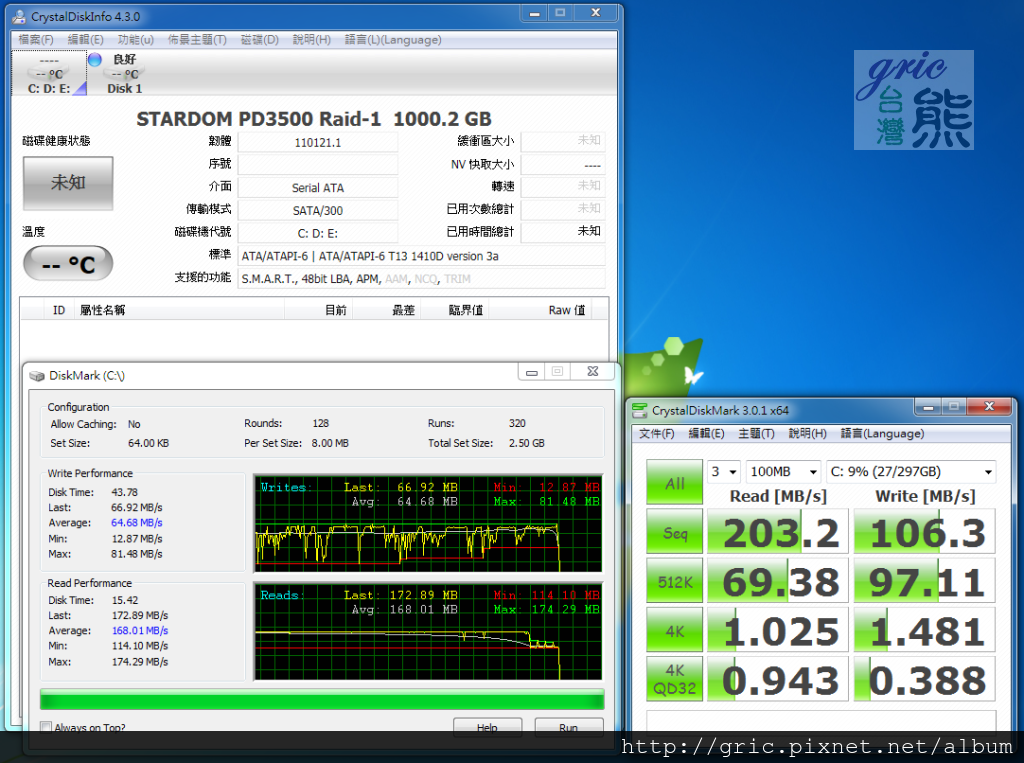Open the 功能(u) menu in CrystalDiskInfo
This screenshot has width=1024, height=763.
pyautogui.click(x=136, y=40)
